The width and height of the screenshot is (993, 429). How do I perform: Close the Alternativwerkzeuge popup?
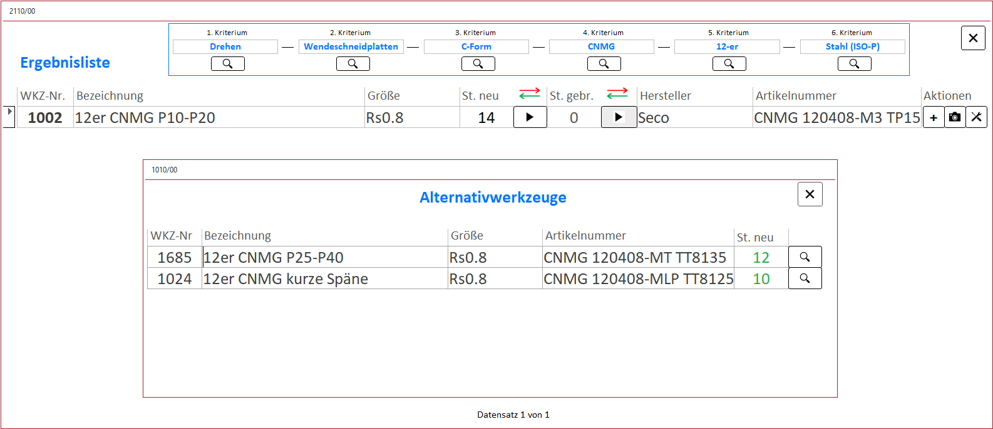click(810, 194)
